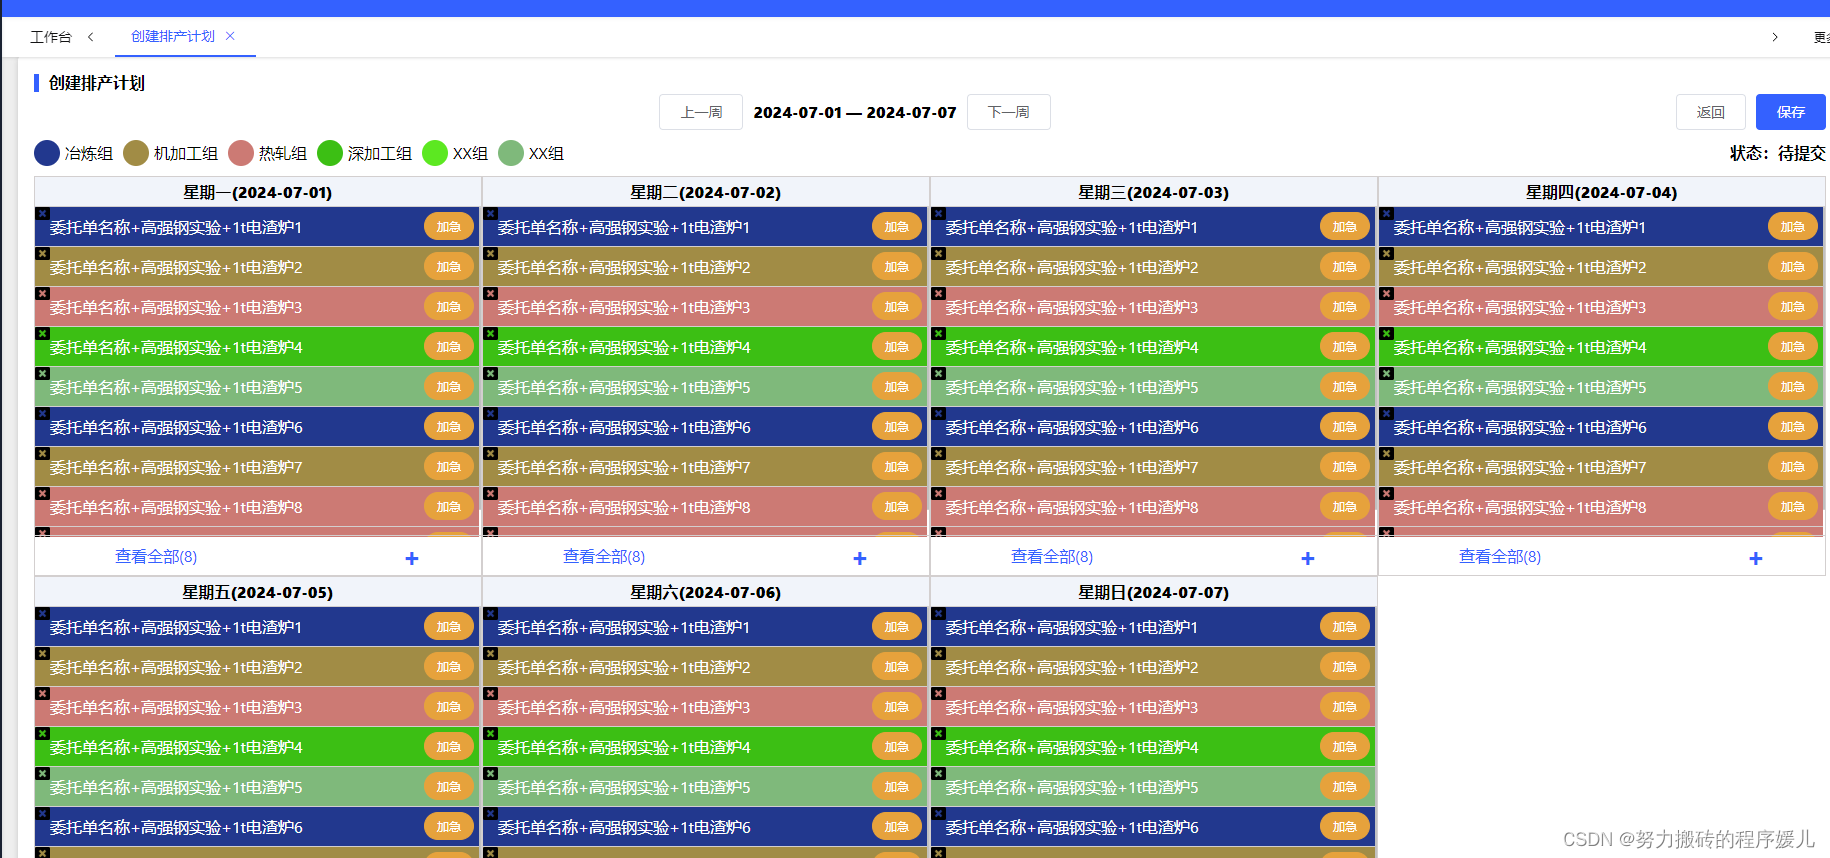Pick the 热轧组 salmon color swatch
Viewport: 1830px width, 858px height.
pos(241,153)
